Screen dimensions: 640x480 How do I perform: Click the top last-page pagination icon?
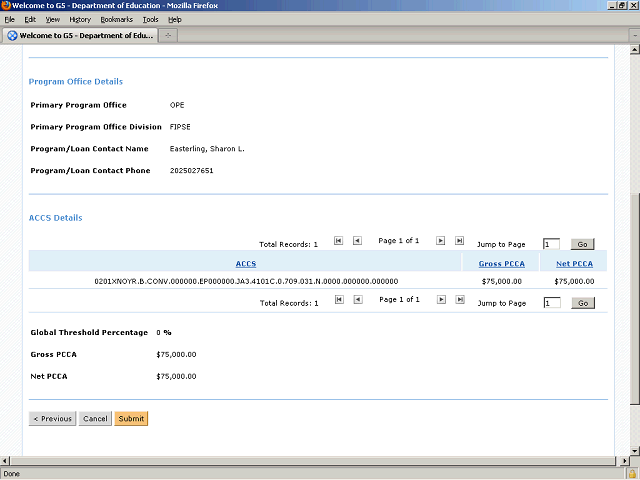pyautogui.click(x=459, y=241)
